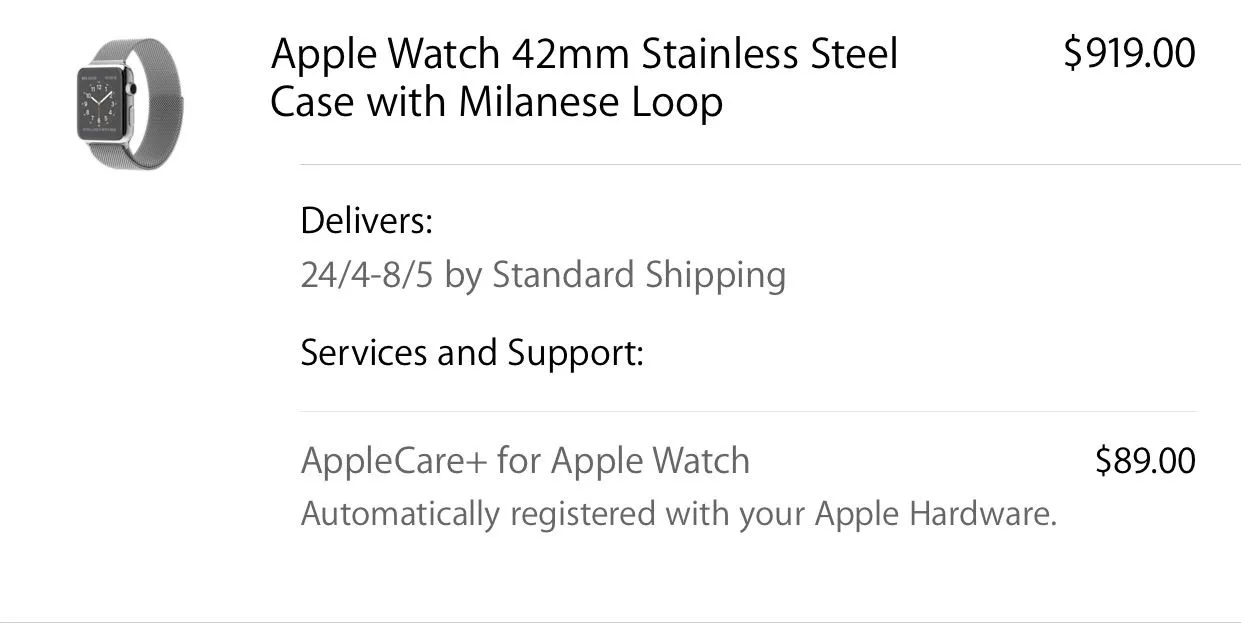This screenshot has height=624, width=1241.
Task: Click the 'Services and Support:' heading
Action: tap(471, 352)
